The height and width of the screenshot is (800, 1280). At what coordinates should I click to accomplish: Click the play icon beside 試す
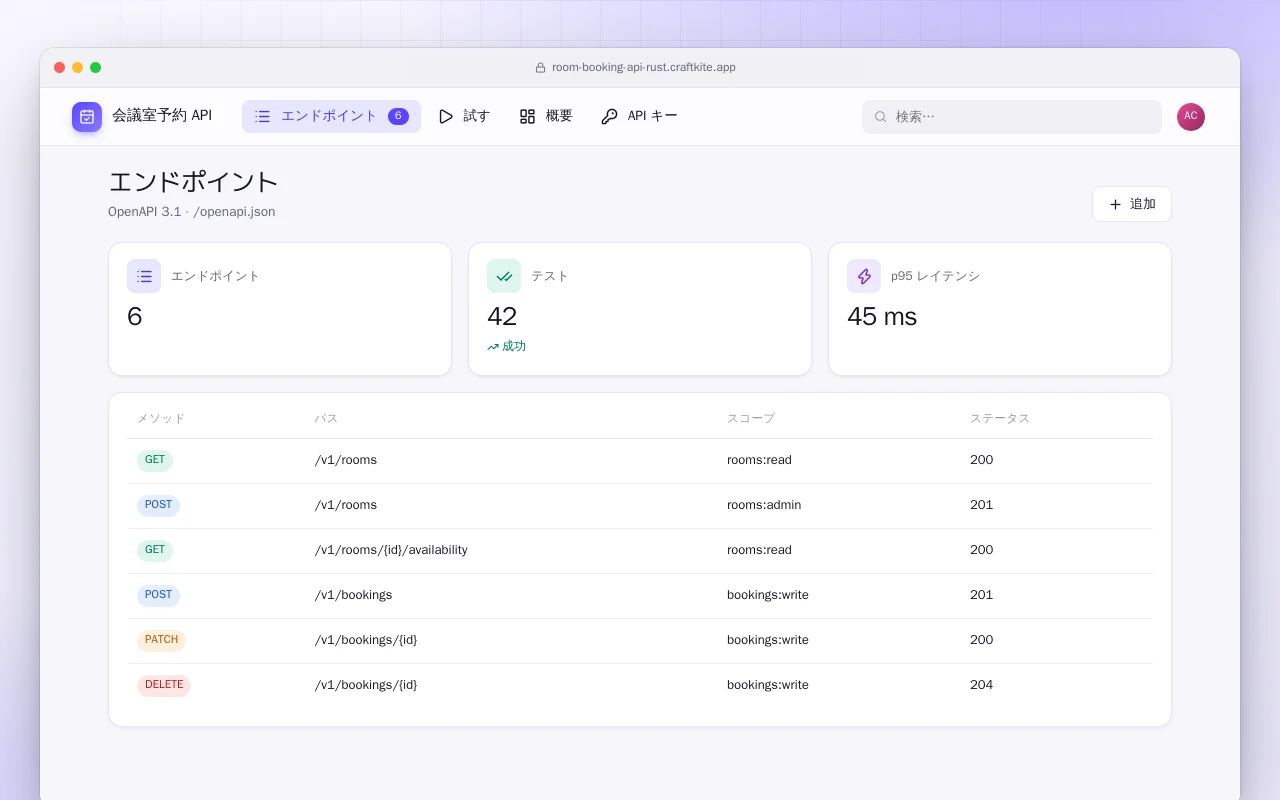[x=446, y=116]
